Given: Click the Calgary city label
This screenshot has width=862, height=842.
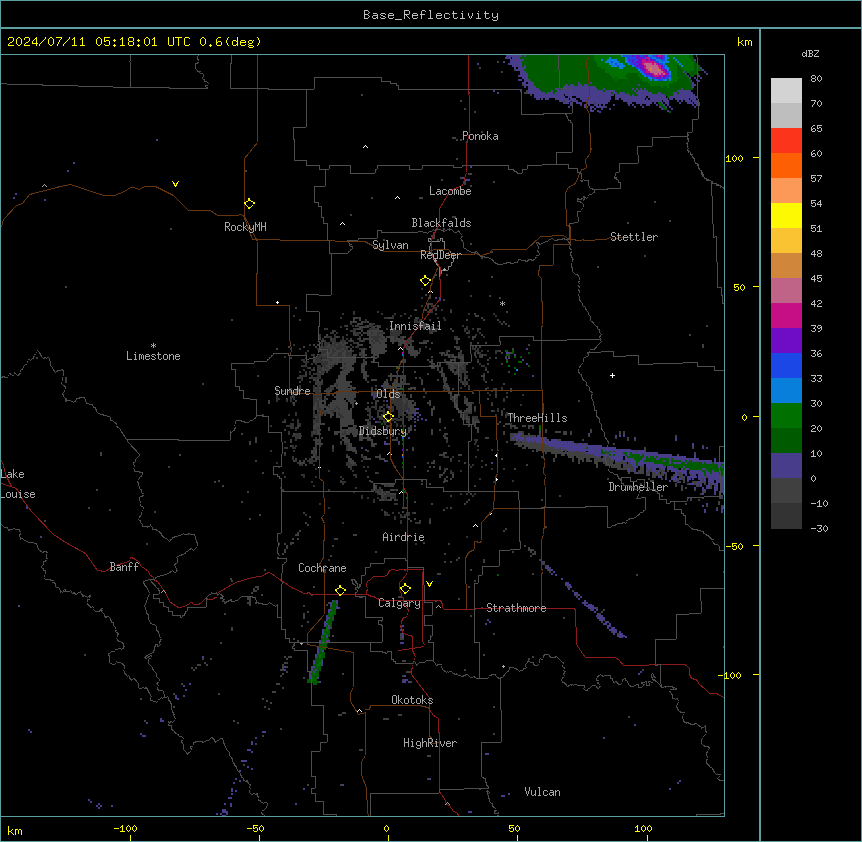Looking at the screenshot, I should (399, 603).
